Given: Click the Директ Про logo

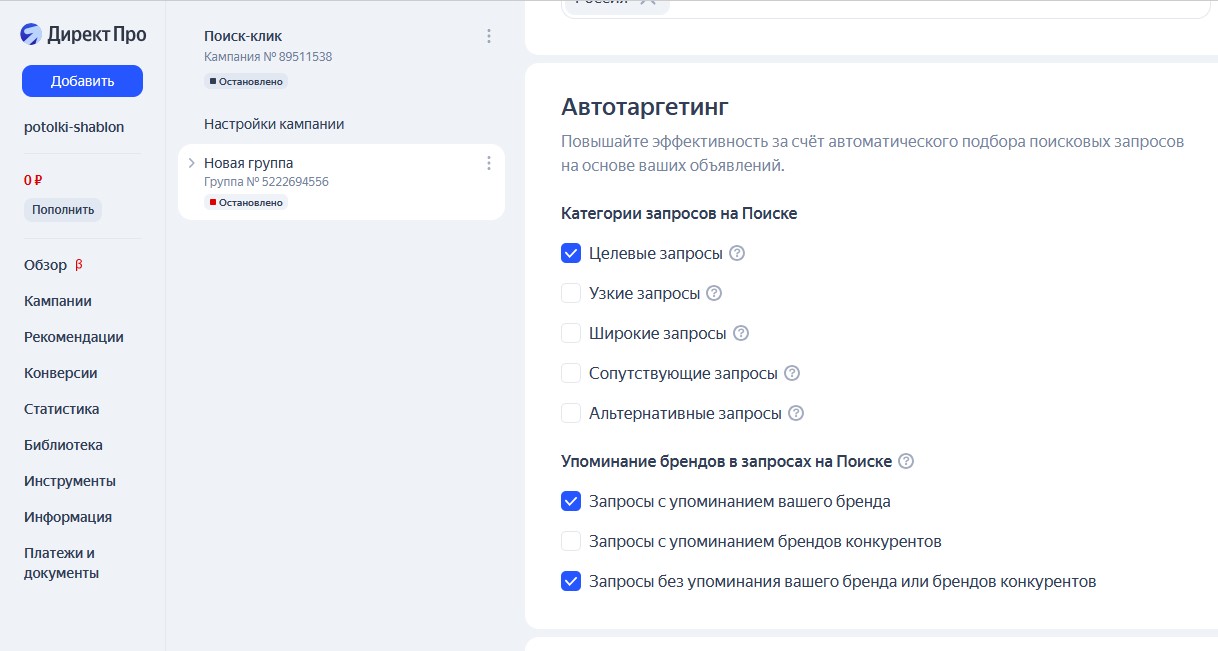Looking at the screenshot, I should (x=83, y=35).
